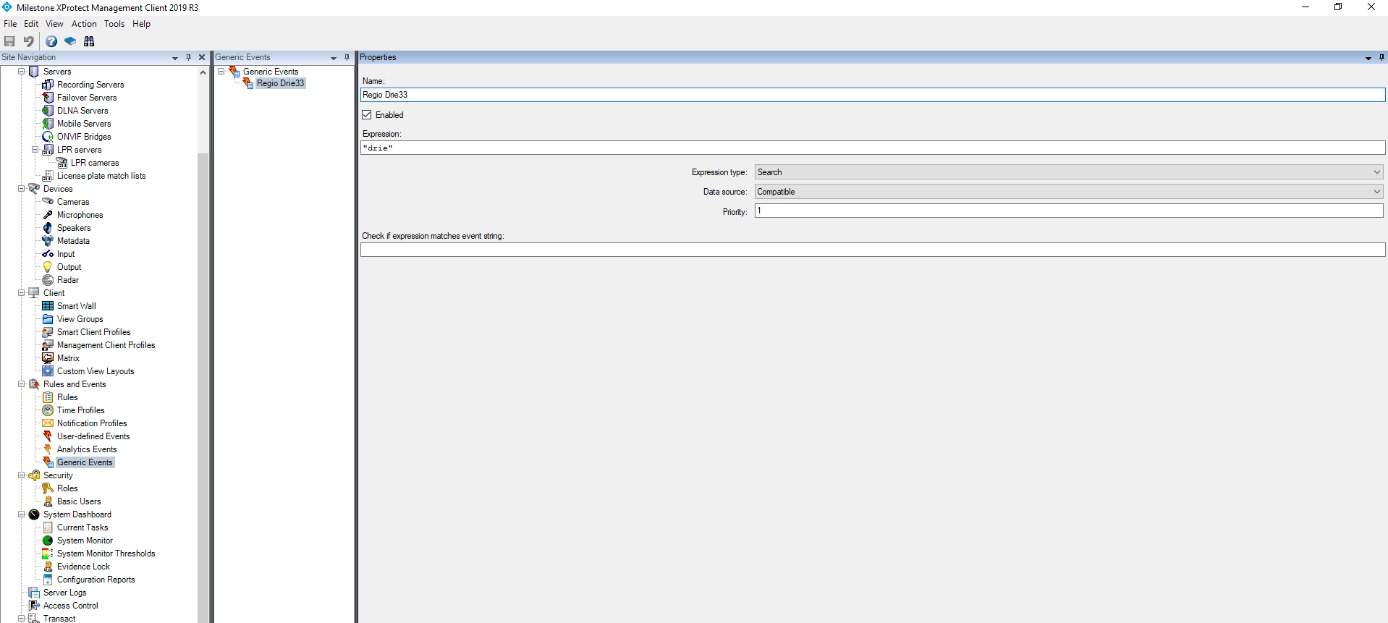Pin the Site Navigation panel
Viewport: 1388px width, 623px height.
[x=188, y=57]
